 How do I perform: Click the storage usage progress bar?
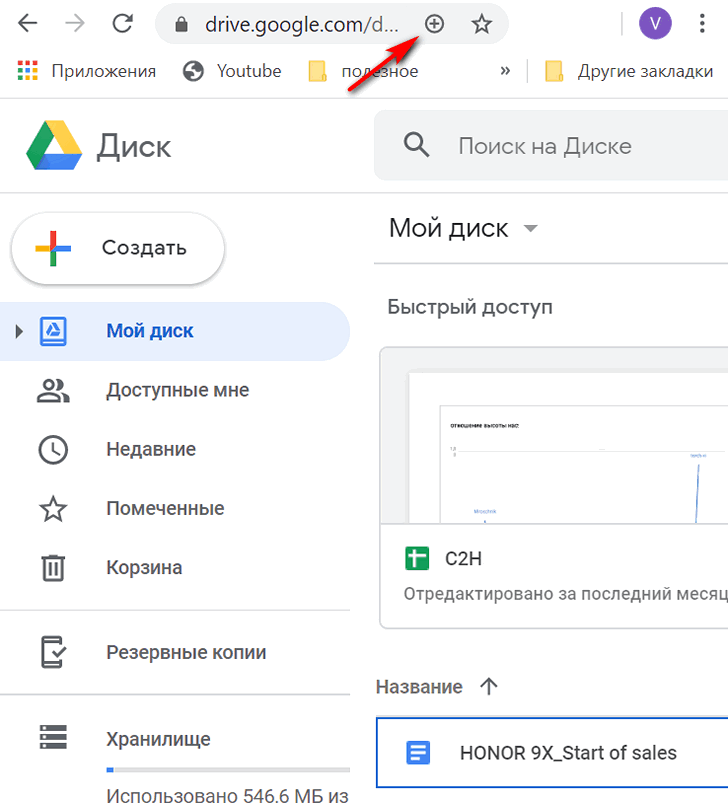[228, 770]
